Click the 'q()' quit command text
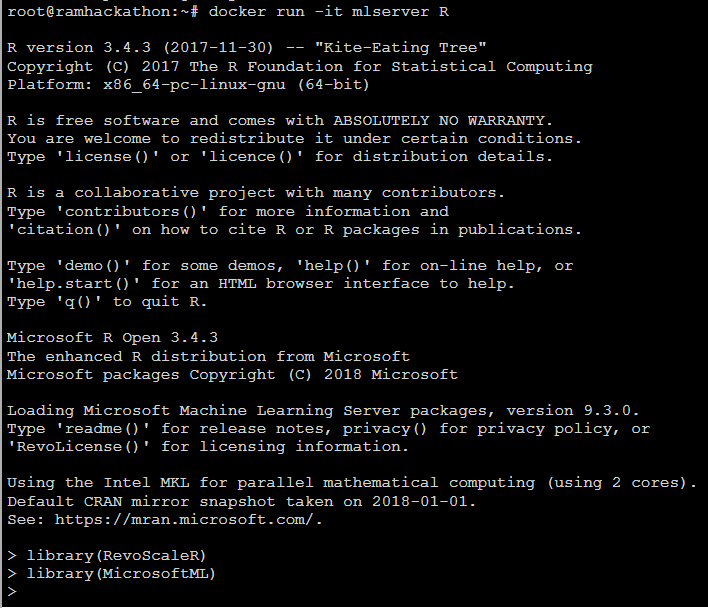The image size is (708, 608). [79, 302]
